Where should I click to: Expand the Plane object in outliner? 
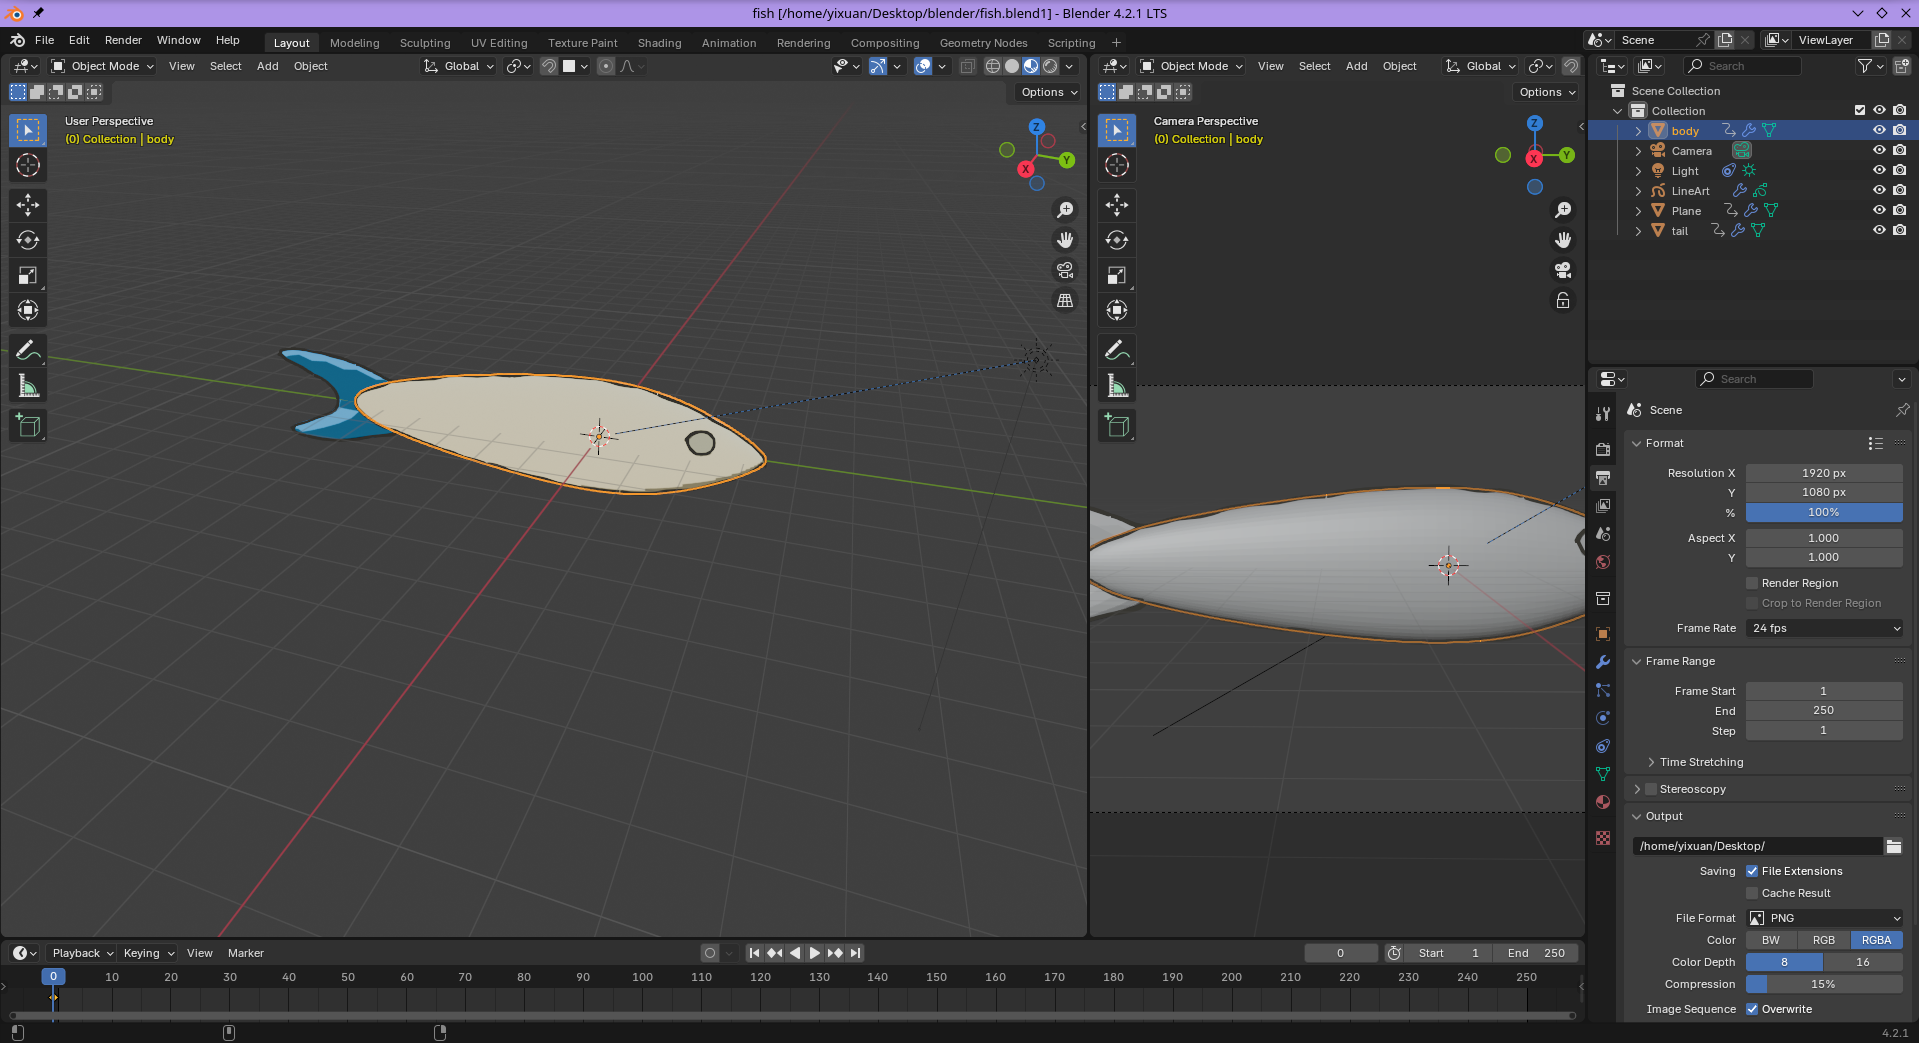tap(1638, 211)
